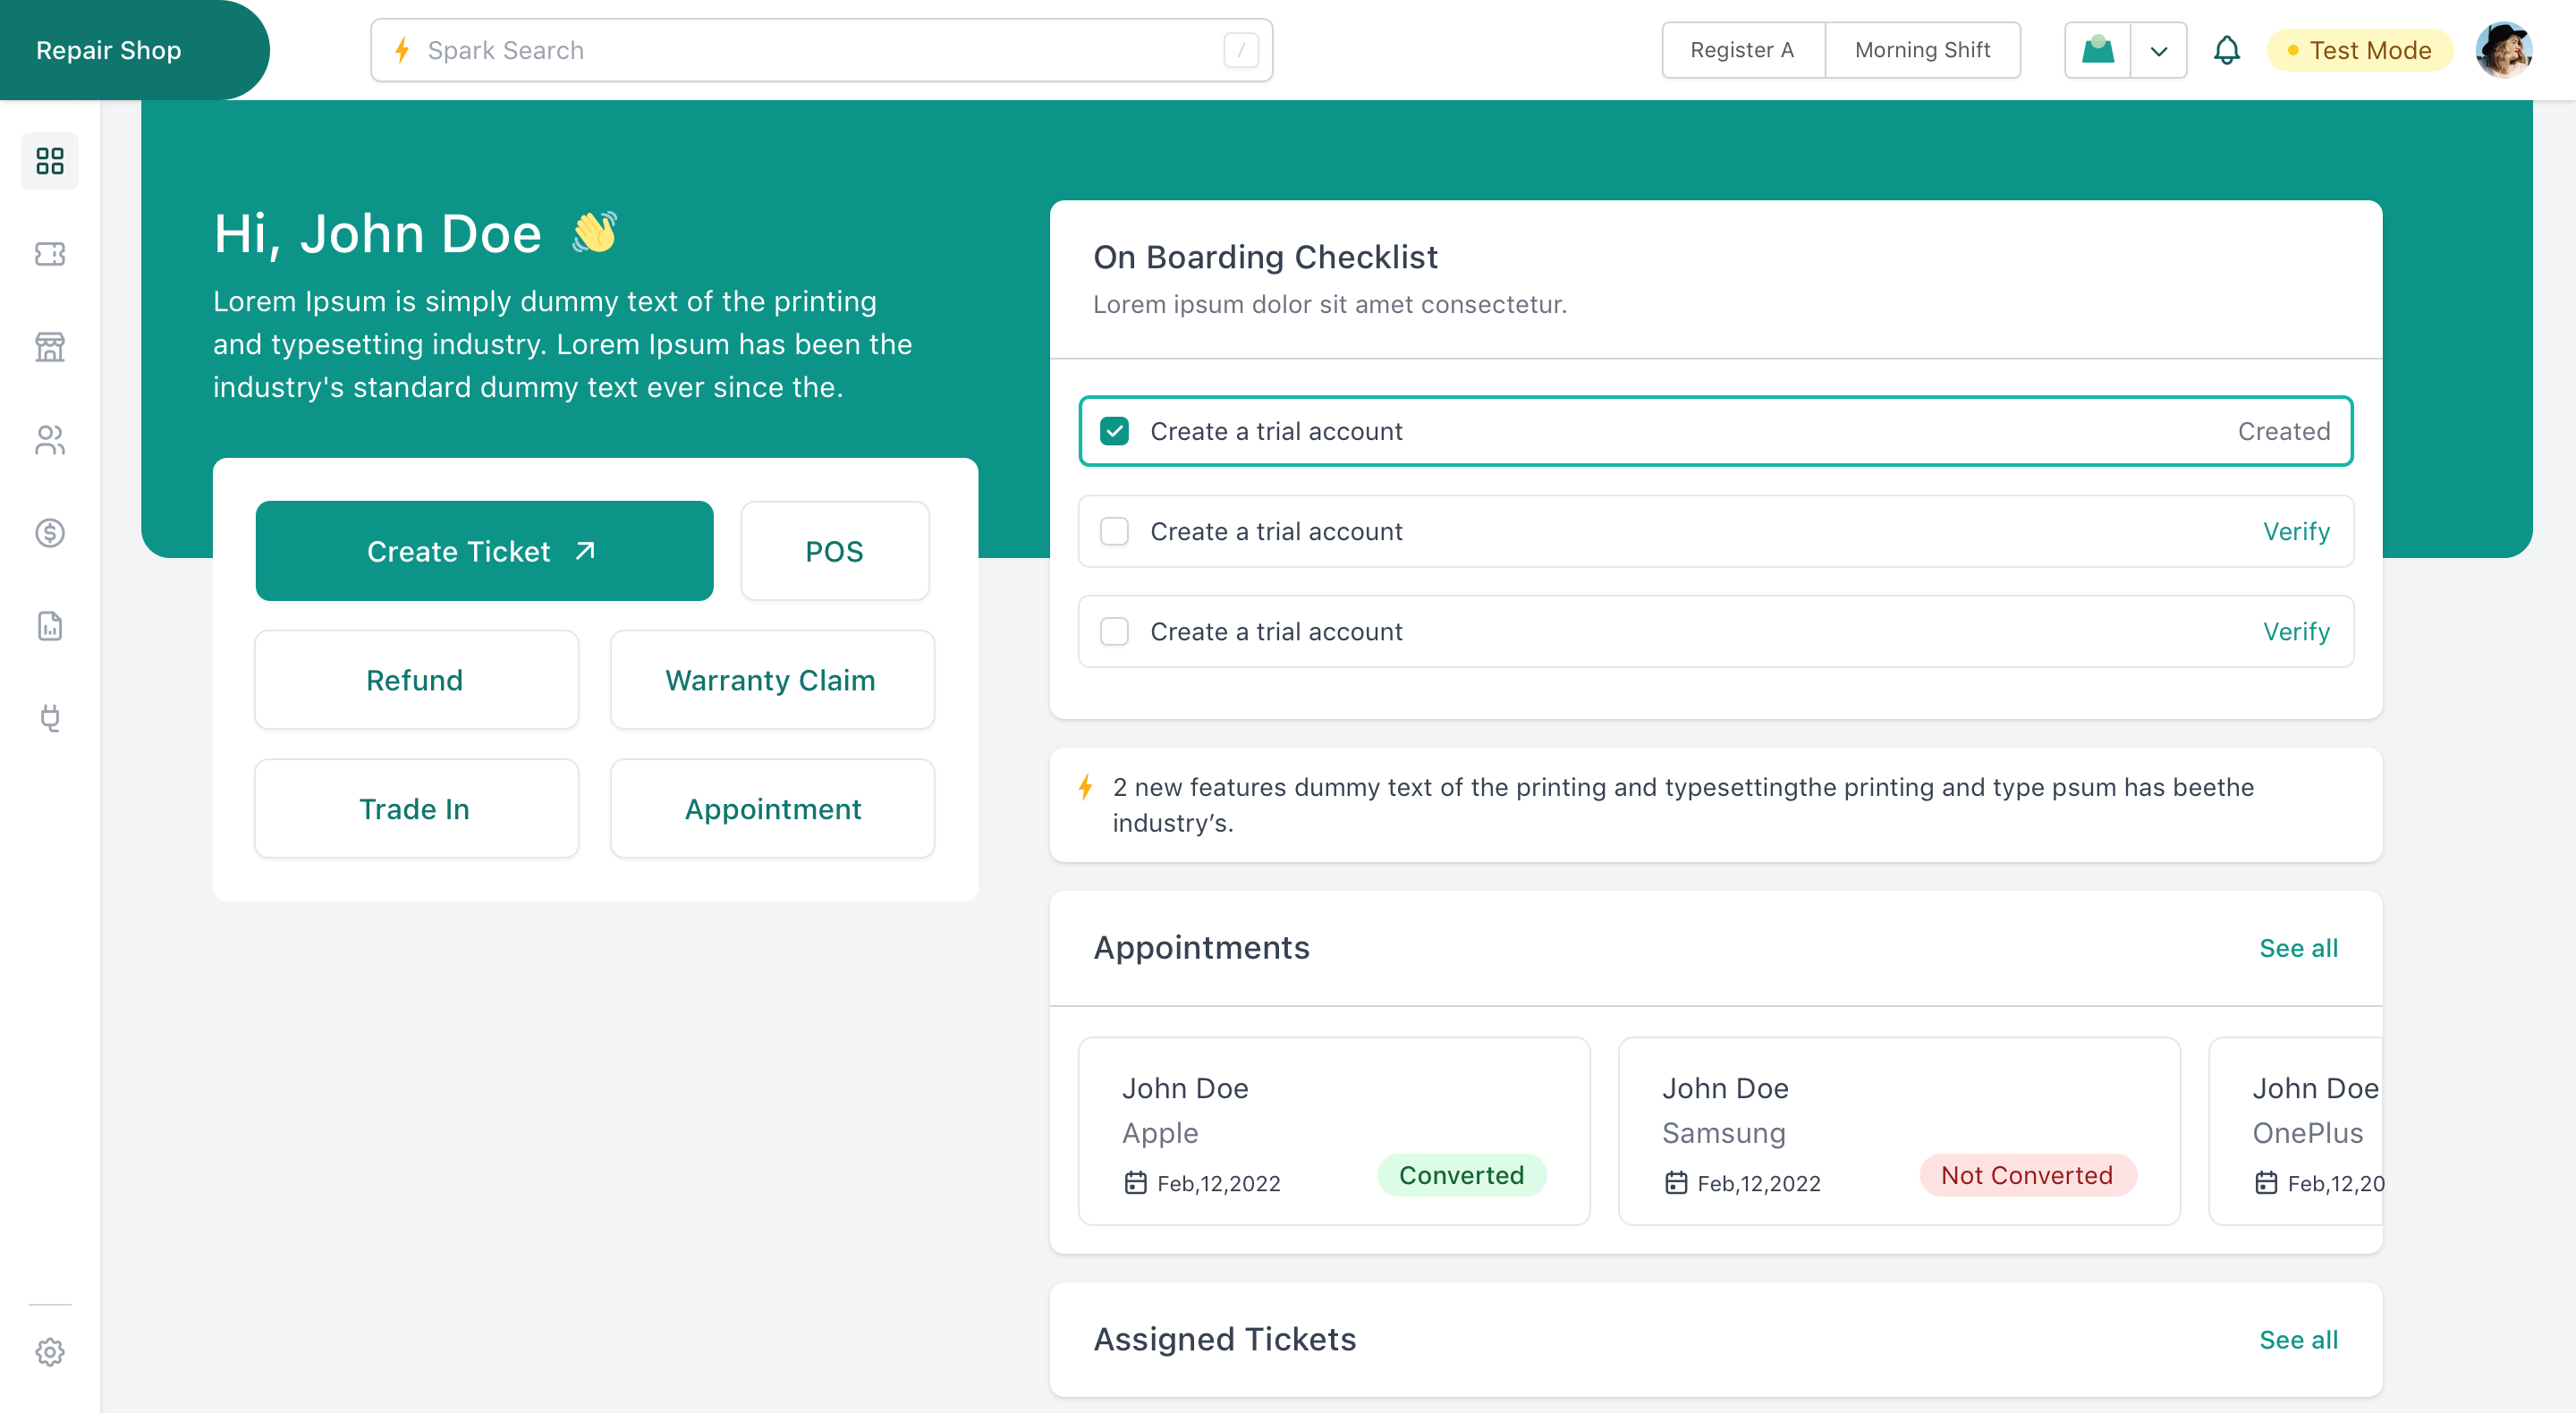Expand the store dropdown chevron
The height and width of the screenshot is (1413, 2576).
(2159, 50)
